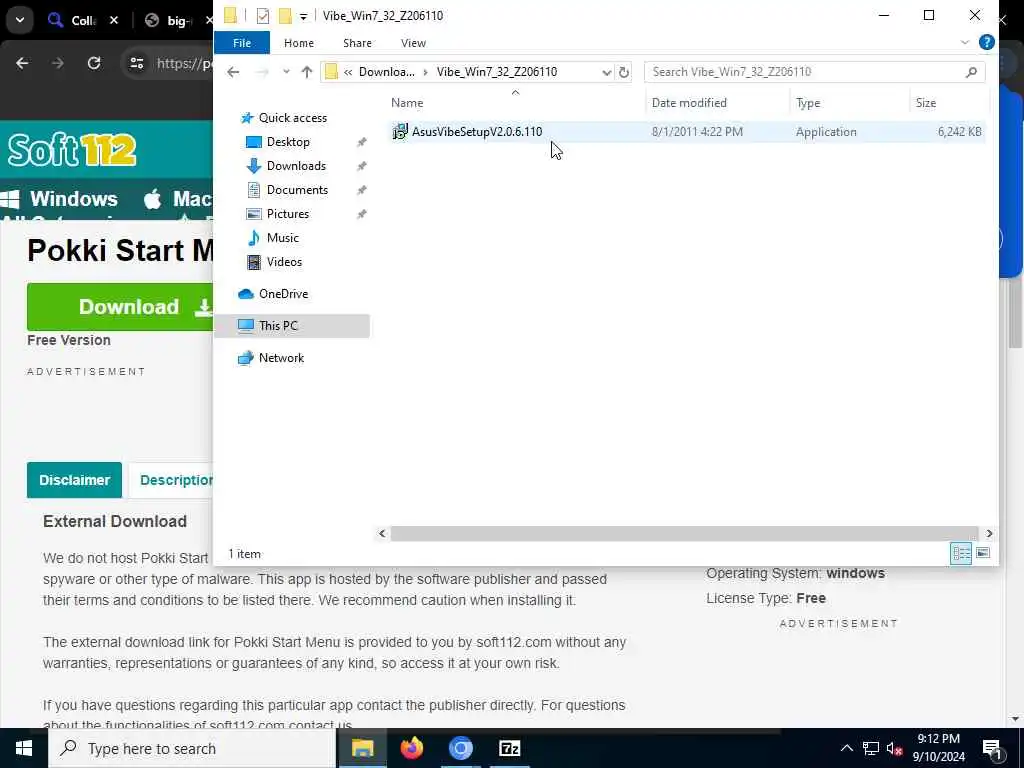Click New Folder icon in title bar
Image resolution: width=1024 pixels, height=768 pixels.
pos(285,16)
